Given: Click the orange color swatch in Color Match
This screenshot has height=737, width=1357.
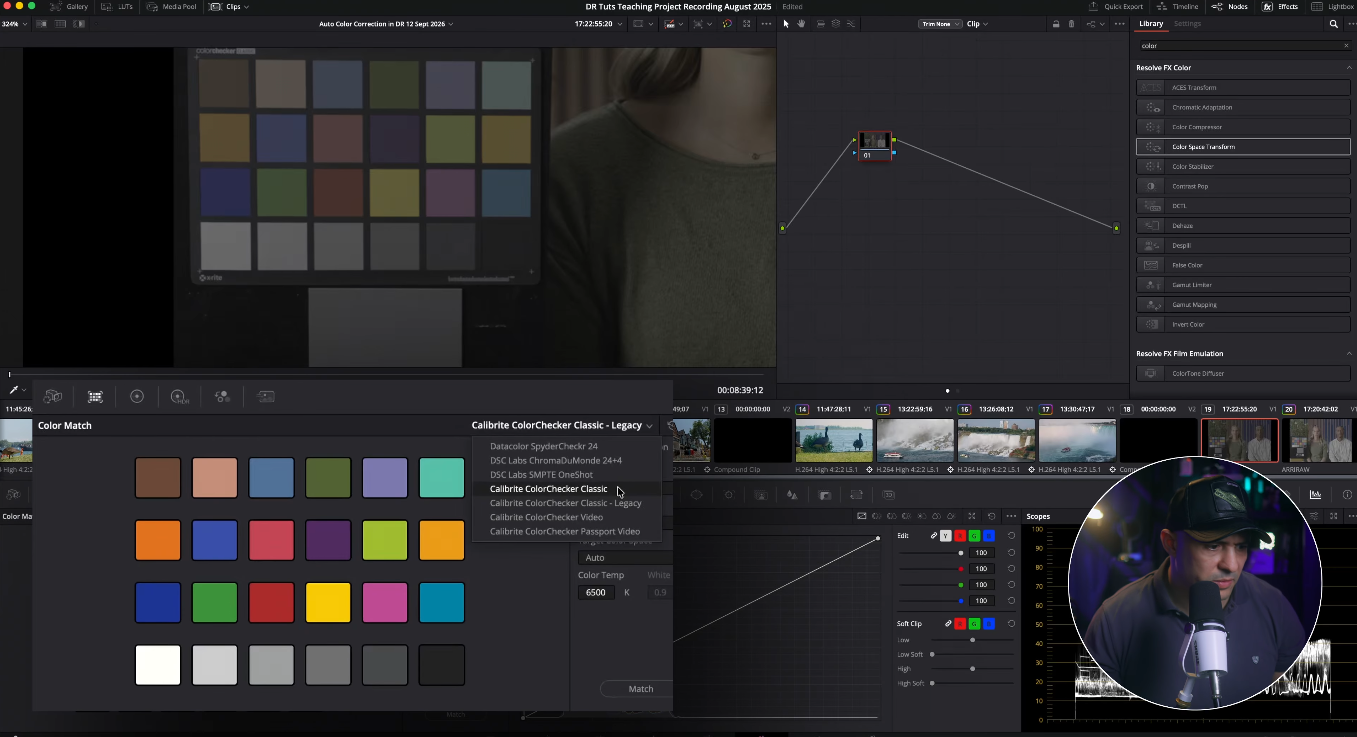Looking at the screenshot, I should 158,540.
